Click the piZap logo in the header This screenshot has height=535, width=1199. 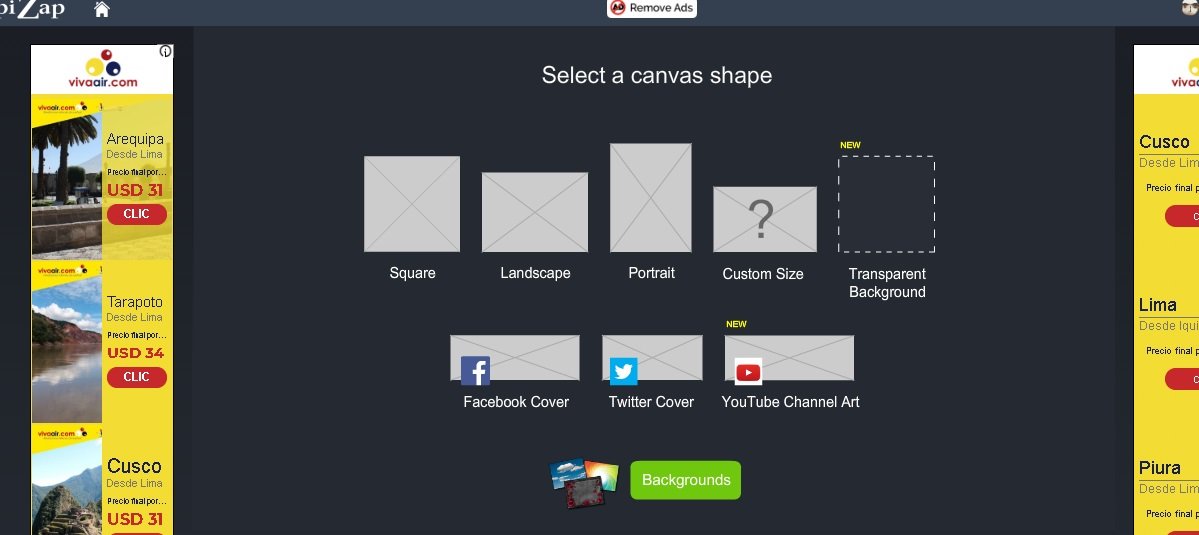32,9
